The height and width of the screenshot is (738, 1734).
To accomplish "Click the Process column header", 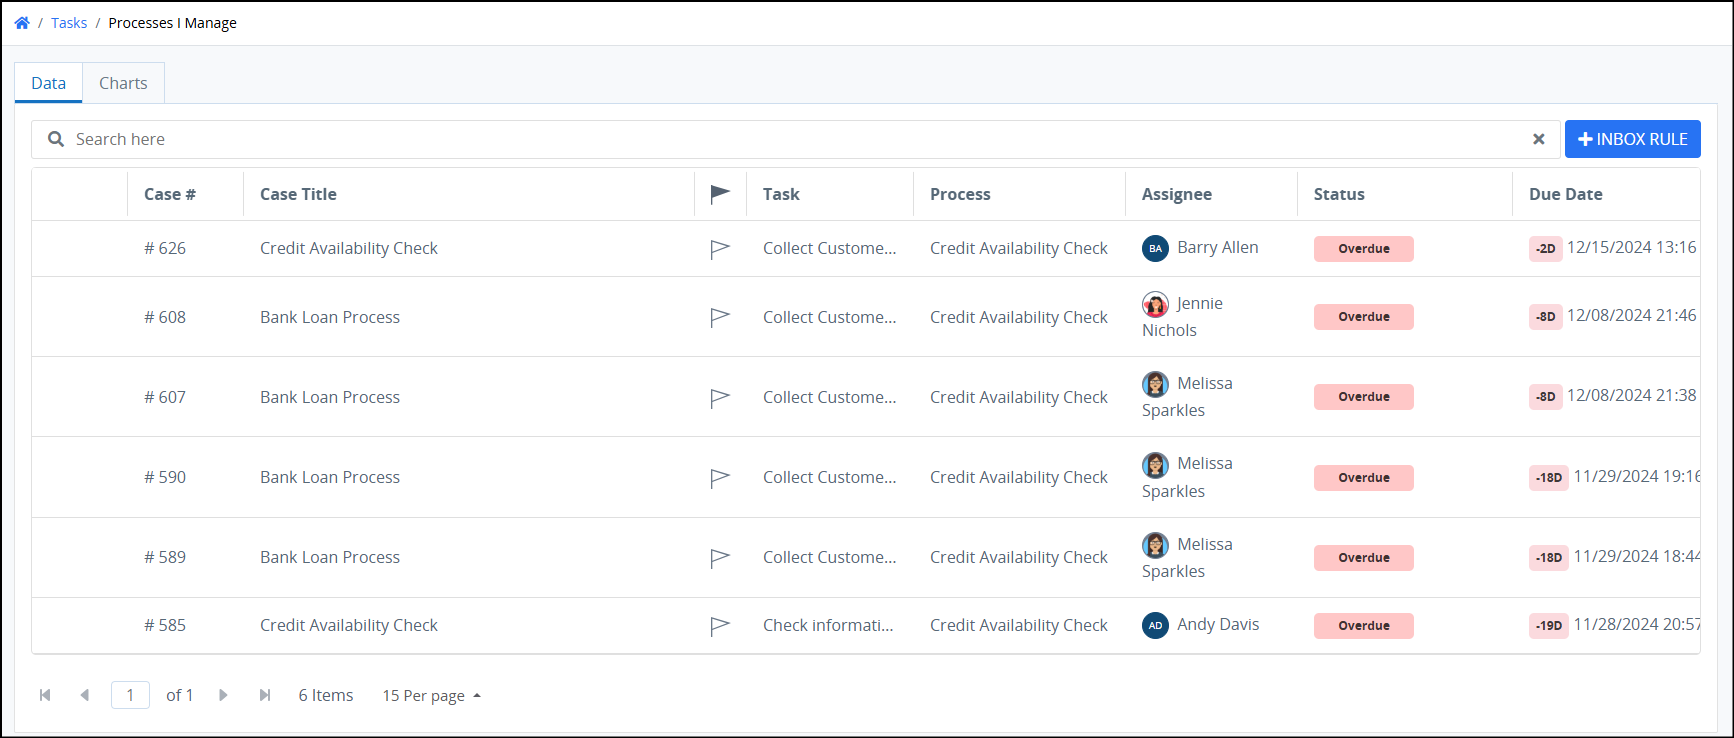I will (x=960, y=194).
